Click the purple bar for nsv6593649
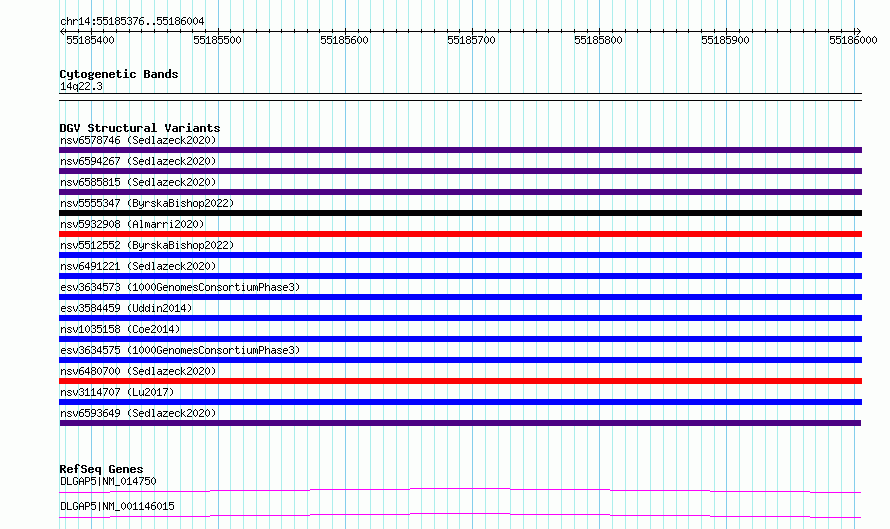Viewport: 890px width, 529px height. (460, 423)
